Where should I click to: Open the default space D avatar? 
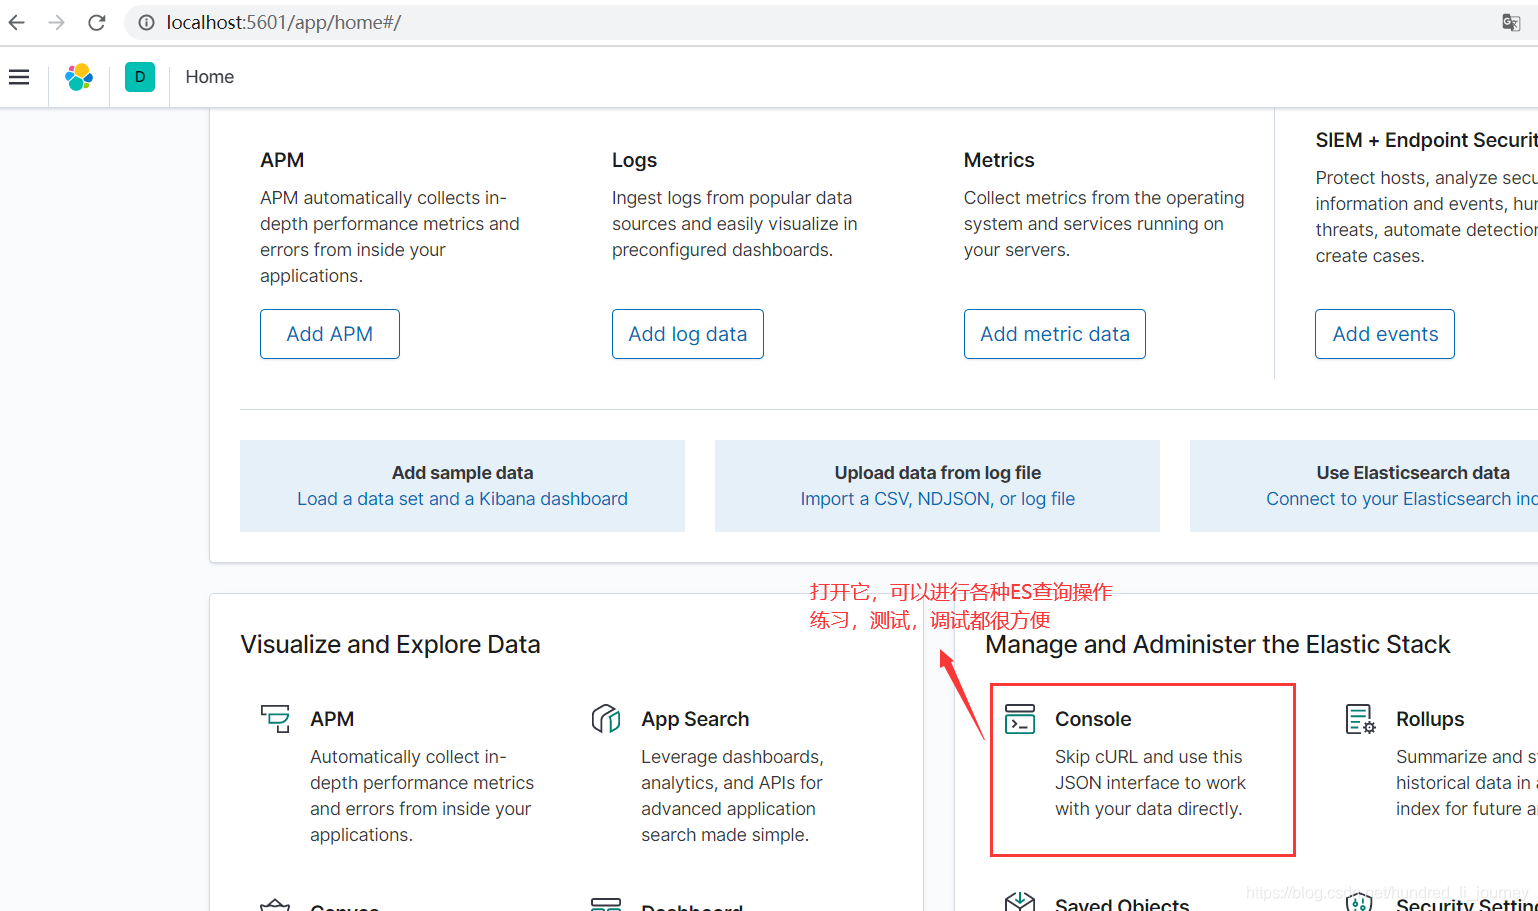pyautogui.click(x=140, y=77)
